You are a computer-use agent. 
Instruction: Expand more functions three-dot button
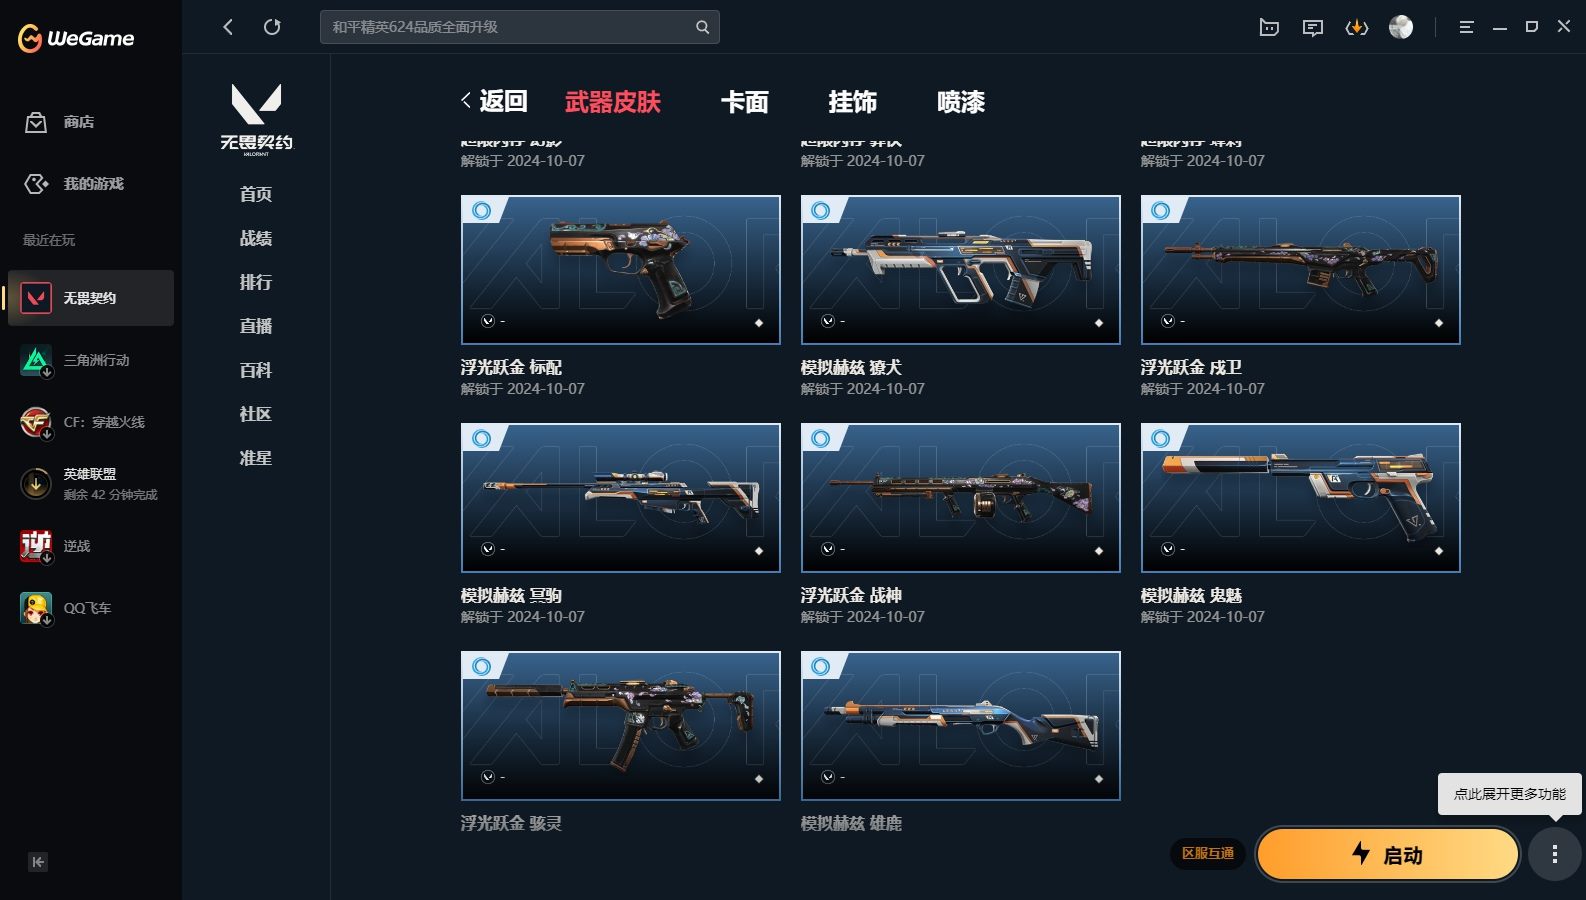[1555, 854]
